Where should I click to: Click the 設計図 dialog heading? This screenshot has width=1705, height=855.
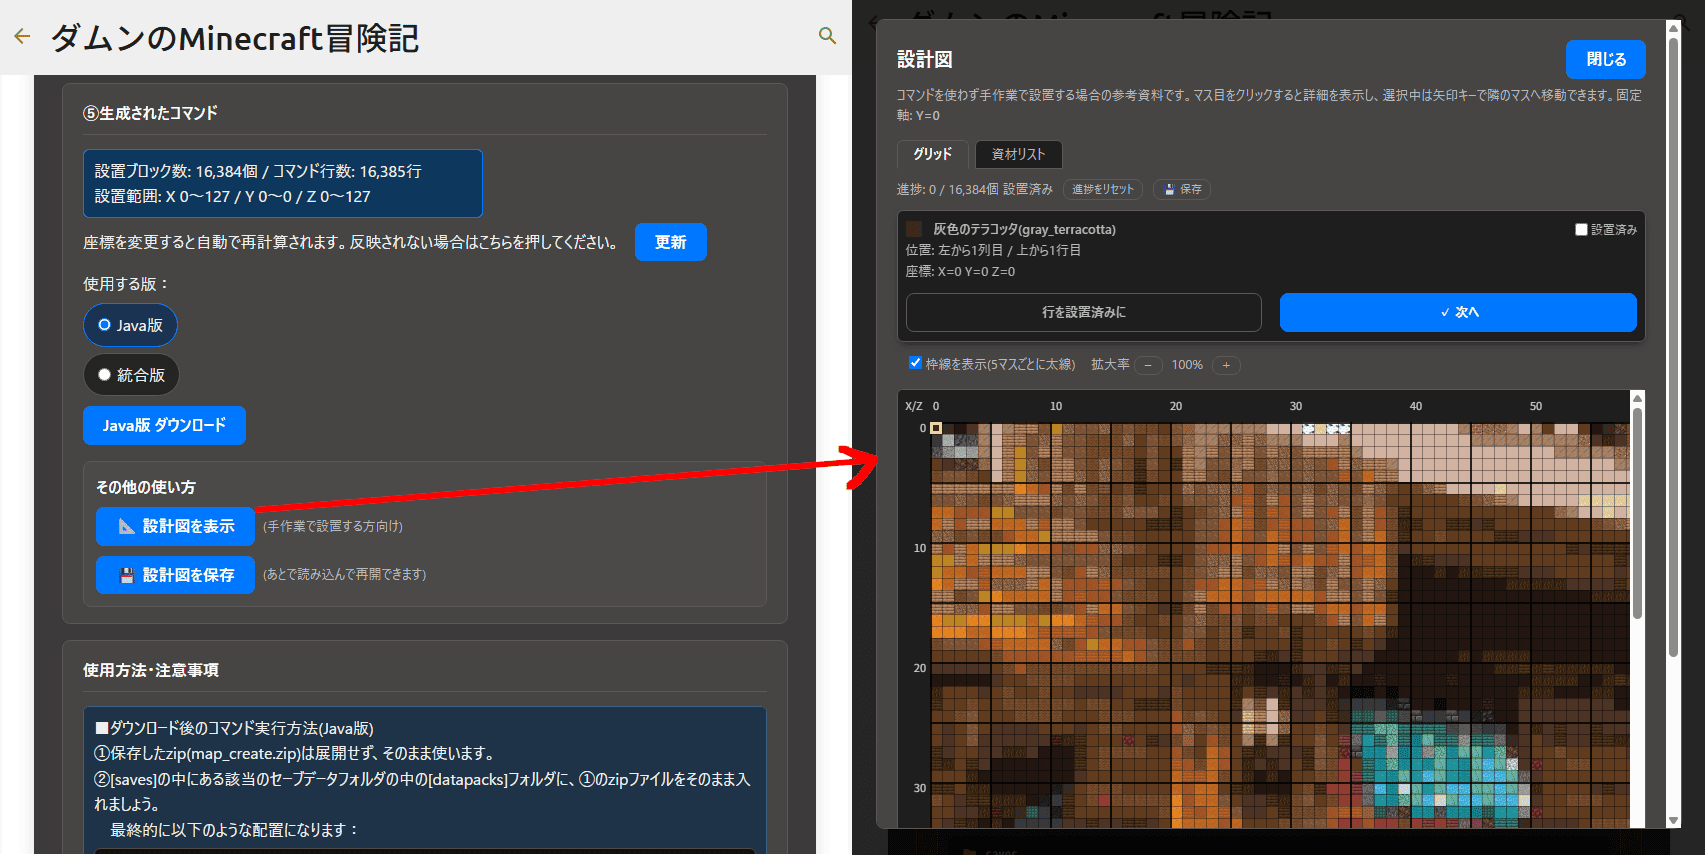point(924,60)
